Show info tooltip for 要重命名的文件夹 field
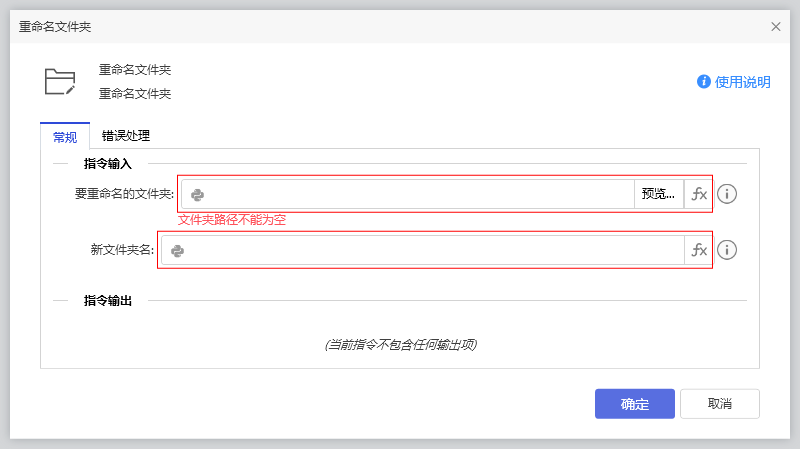The height and width of the screenshot is (449, 800). click(728, 194)
